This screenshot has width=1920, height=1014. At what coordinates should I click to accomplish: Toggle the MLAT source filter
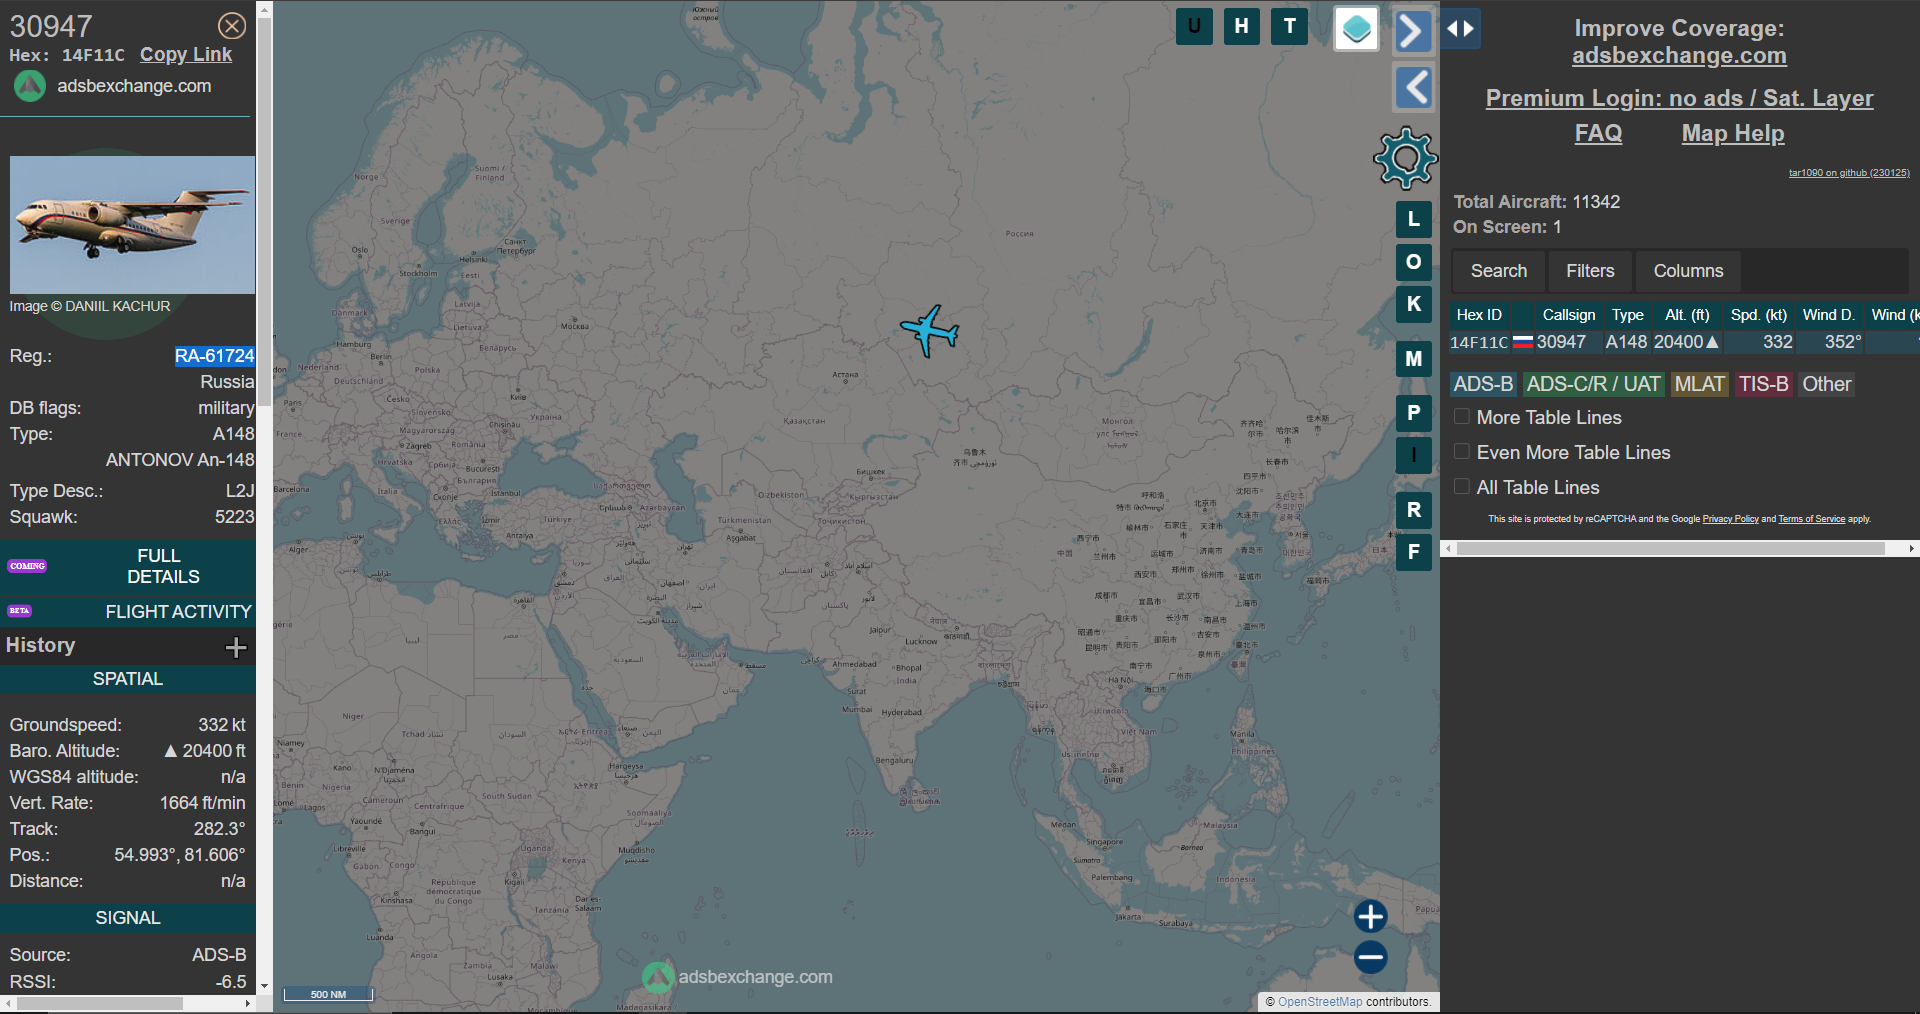tap(1699, 384)
